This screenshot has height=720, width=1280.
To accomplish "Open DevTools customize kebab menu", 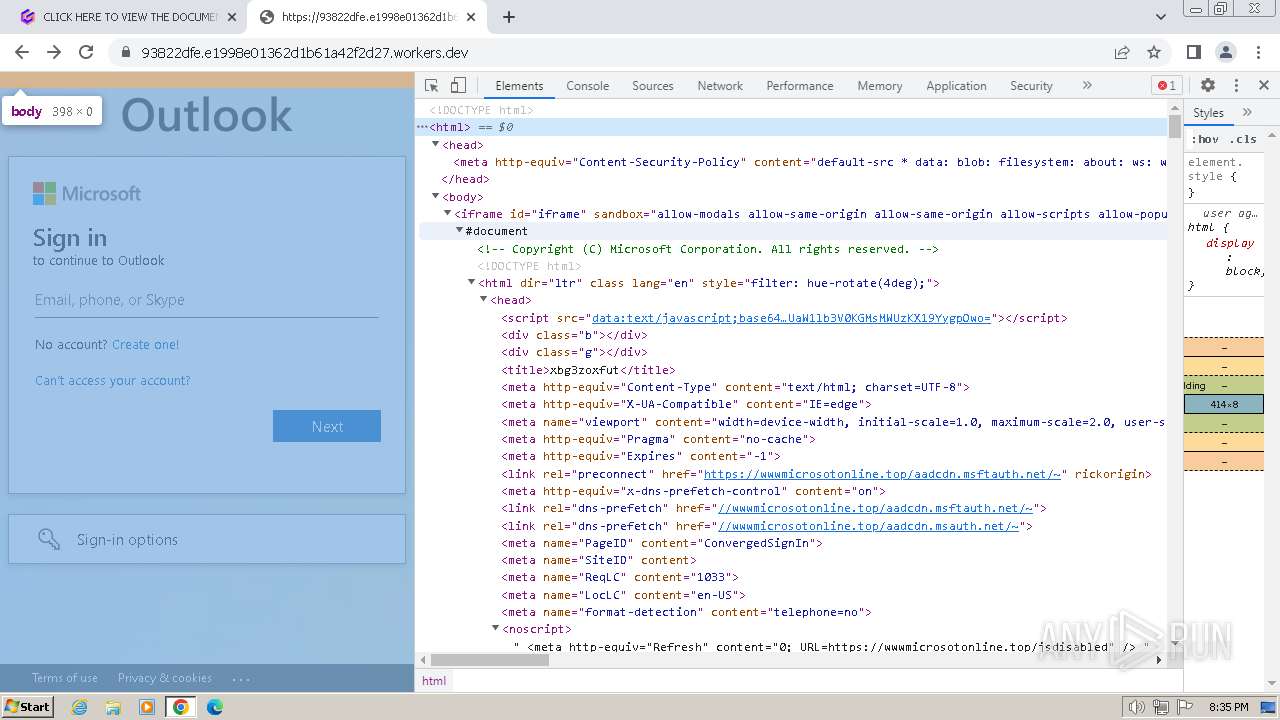I will 1236,86.
